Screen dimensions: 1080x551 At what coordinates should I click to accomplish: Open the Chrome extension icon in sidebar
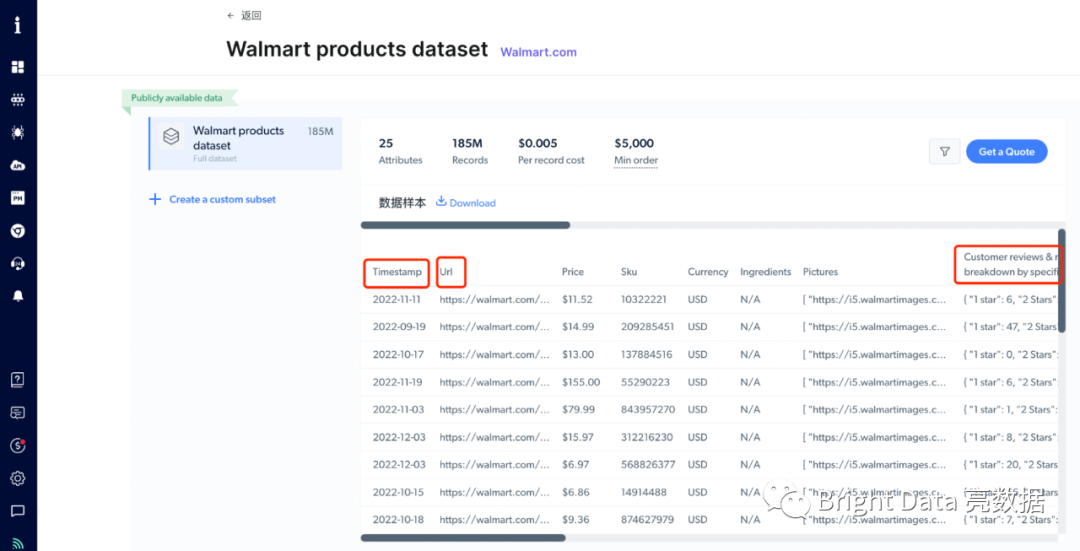18,231
